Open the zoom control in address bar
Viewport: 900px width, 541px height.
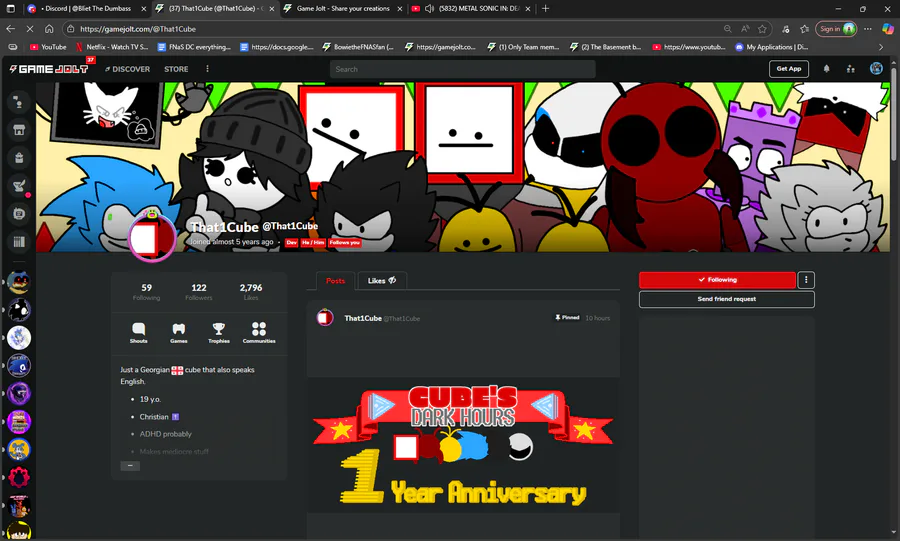[727, 29]
